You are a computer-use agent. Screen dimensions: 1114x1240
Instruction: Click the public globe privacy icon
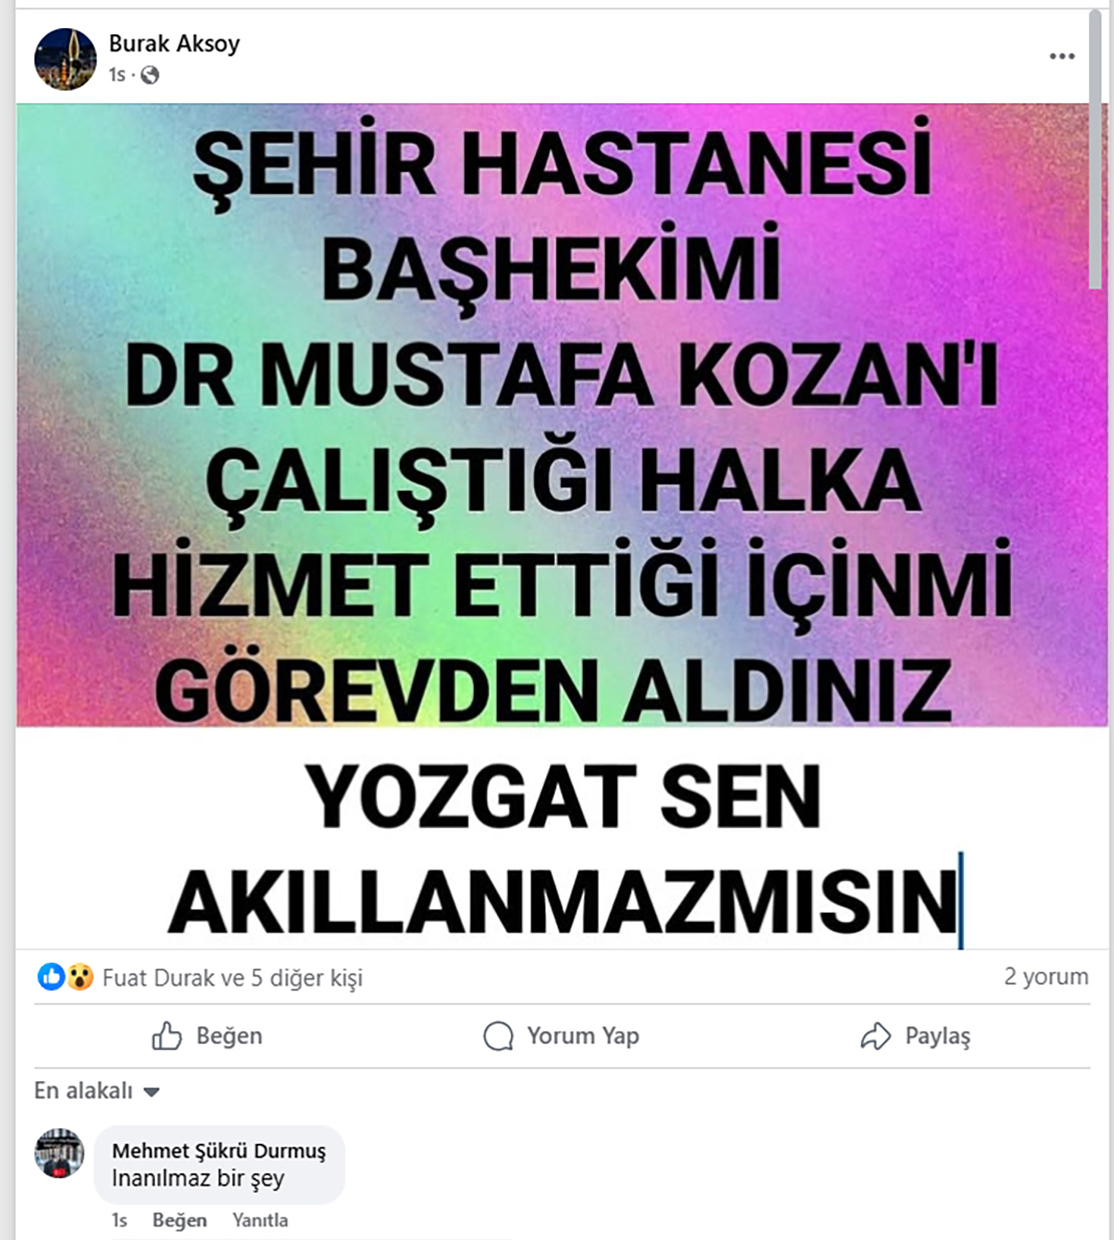click(x=150, y=75)
